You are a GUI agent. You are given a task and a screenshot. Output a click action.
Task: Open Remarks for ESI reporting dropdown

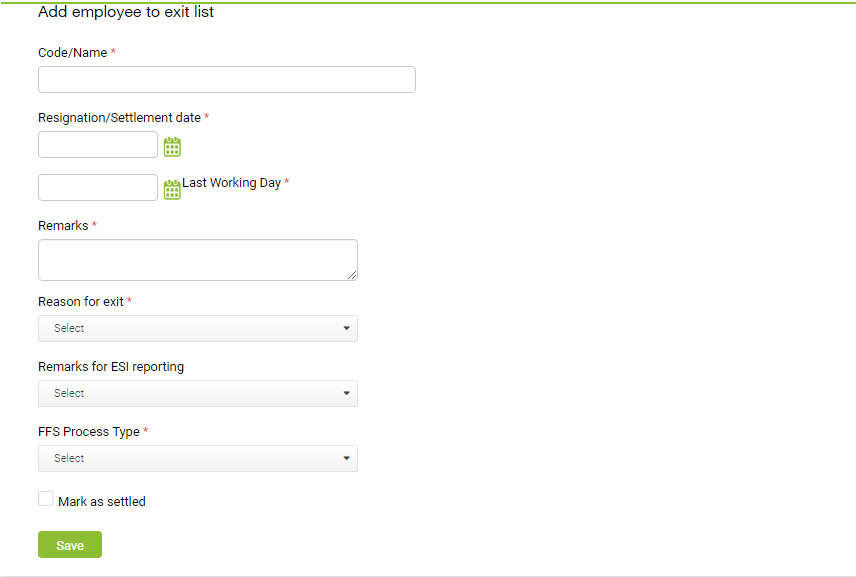pos(198,394)
